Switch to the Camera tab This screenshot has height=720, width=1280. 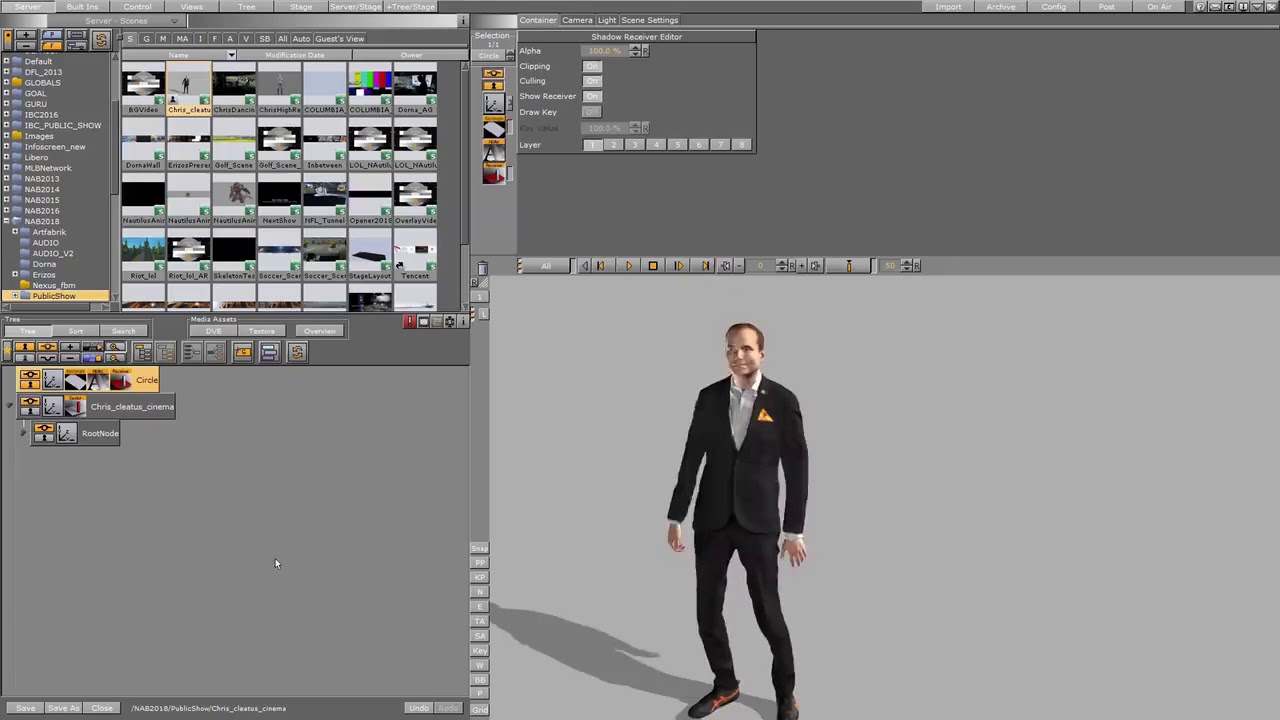tap(576, 20)
